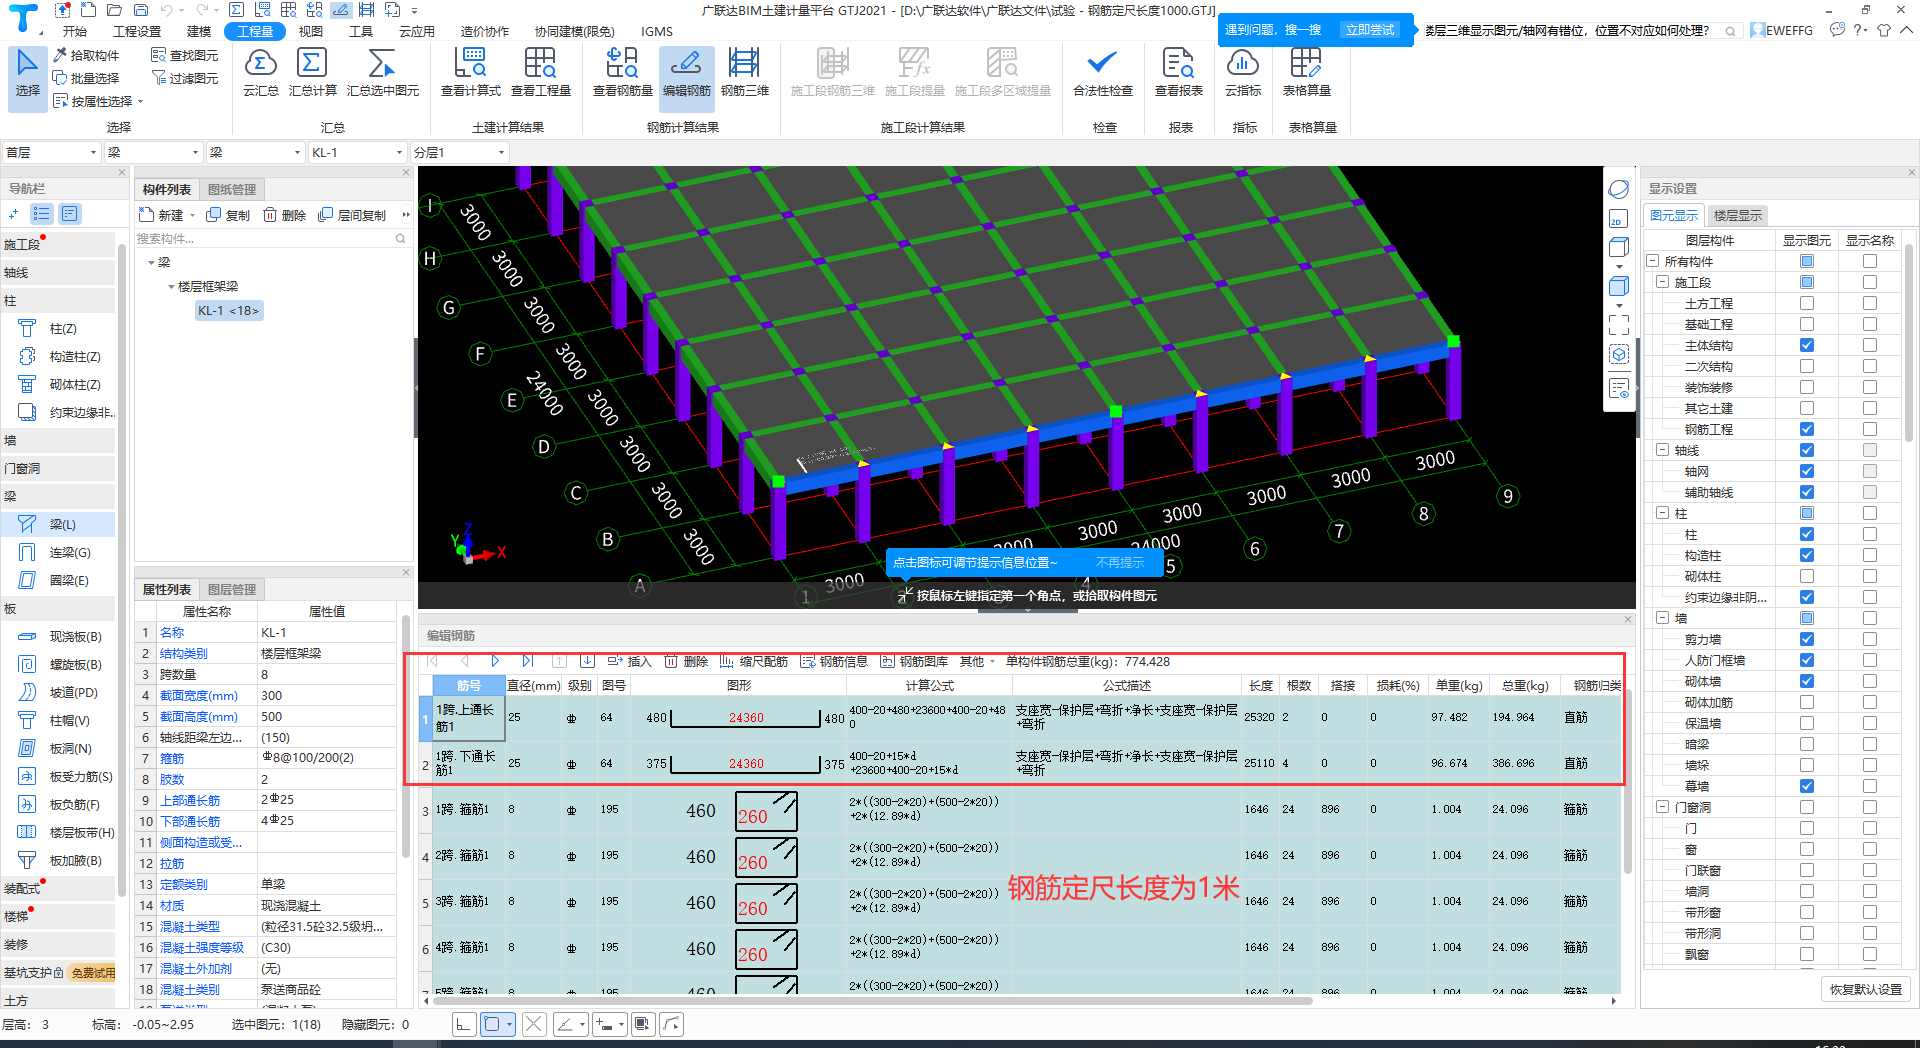
Task: Open 其他 dropdown in rebar toolbar
Action: point(977,661)
